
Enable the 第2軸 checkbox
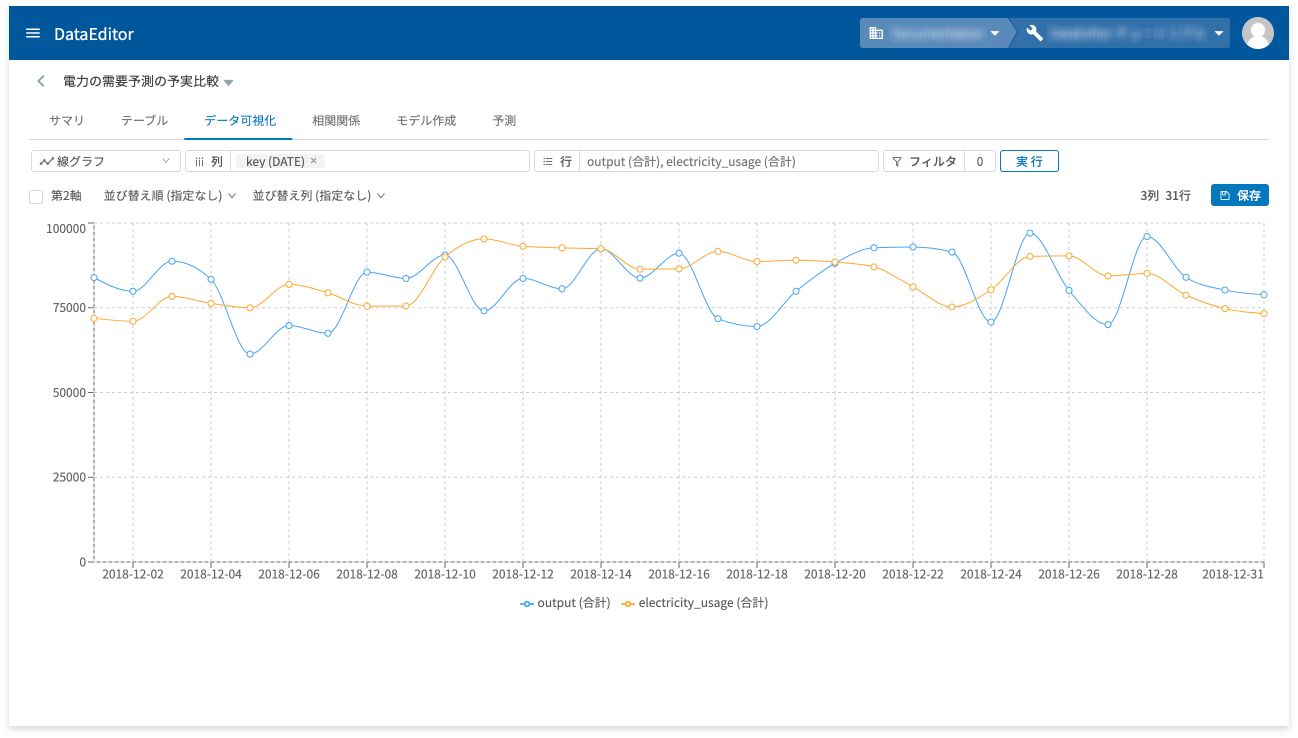coord(36,196)
